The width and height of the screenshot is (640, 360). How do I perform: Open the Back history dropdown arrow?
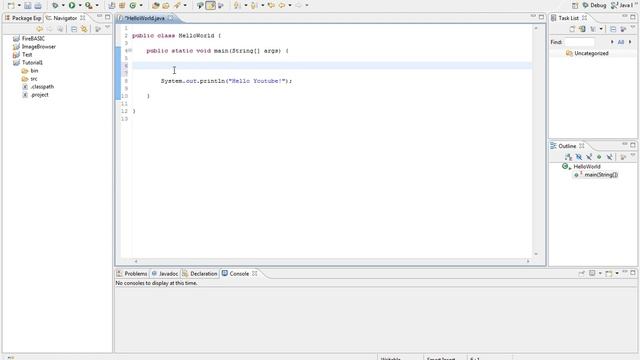pyautogui.click(x=290, y=5)
